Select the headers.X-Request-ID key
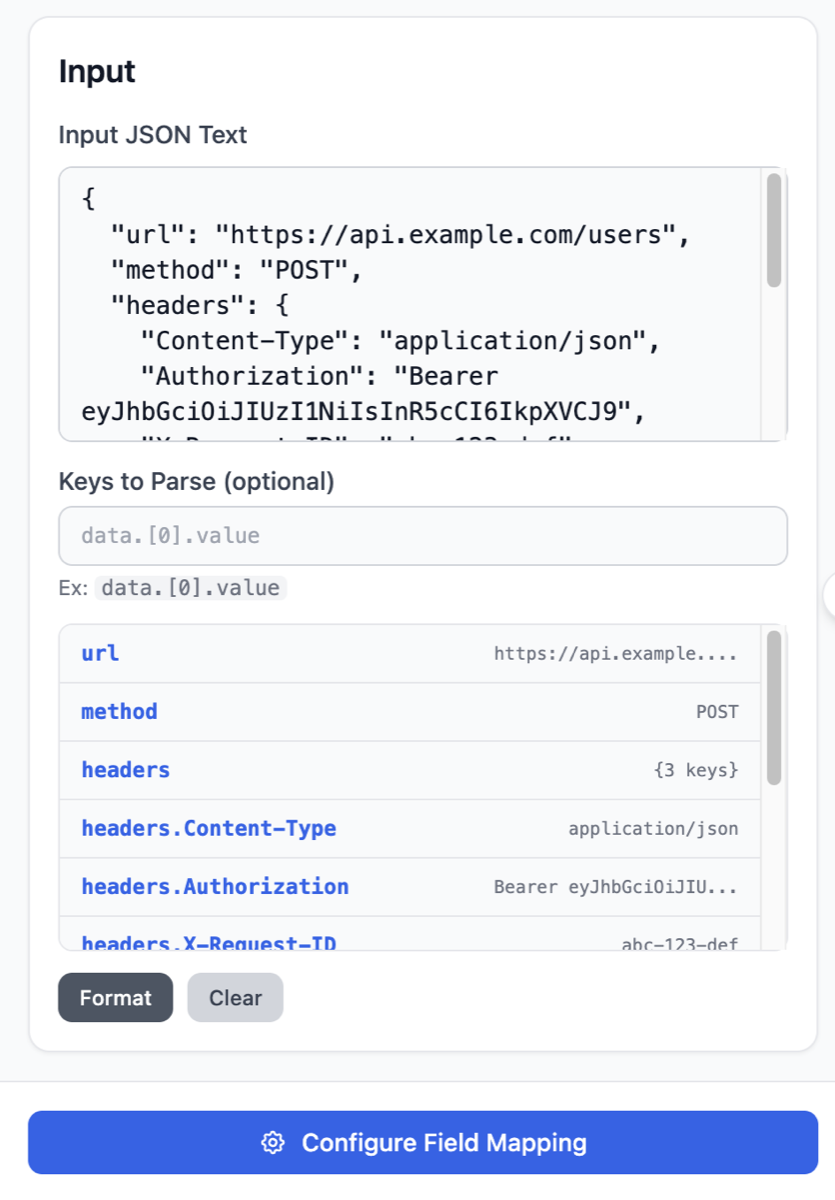The height and width of the screenshot is (1200, 835). coord(210,941)
